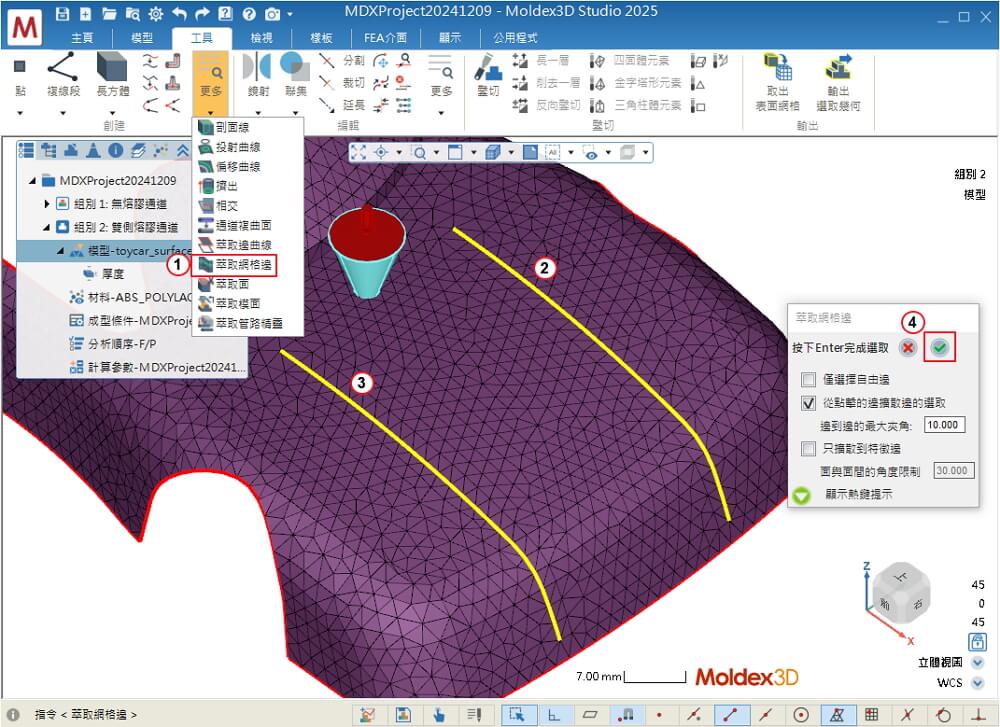Click the view cube orientation widget

tap(900, 594)
